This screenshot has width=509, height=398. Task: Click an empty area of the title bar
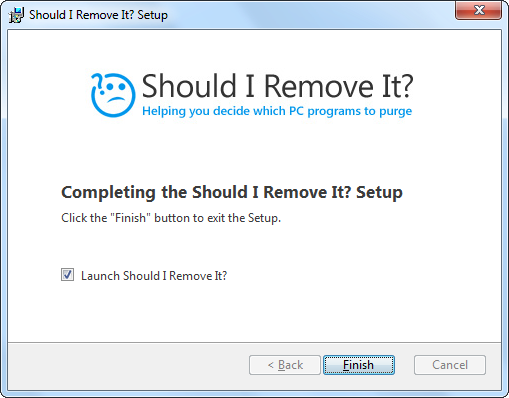point(310,15)
